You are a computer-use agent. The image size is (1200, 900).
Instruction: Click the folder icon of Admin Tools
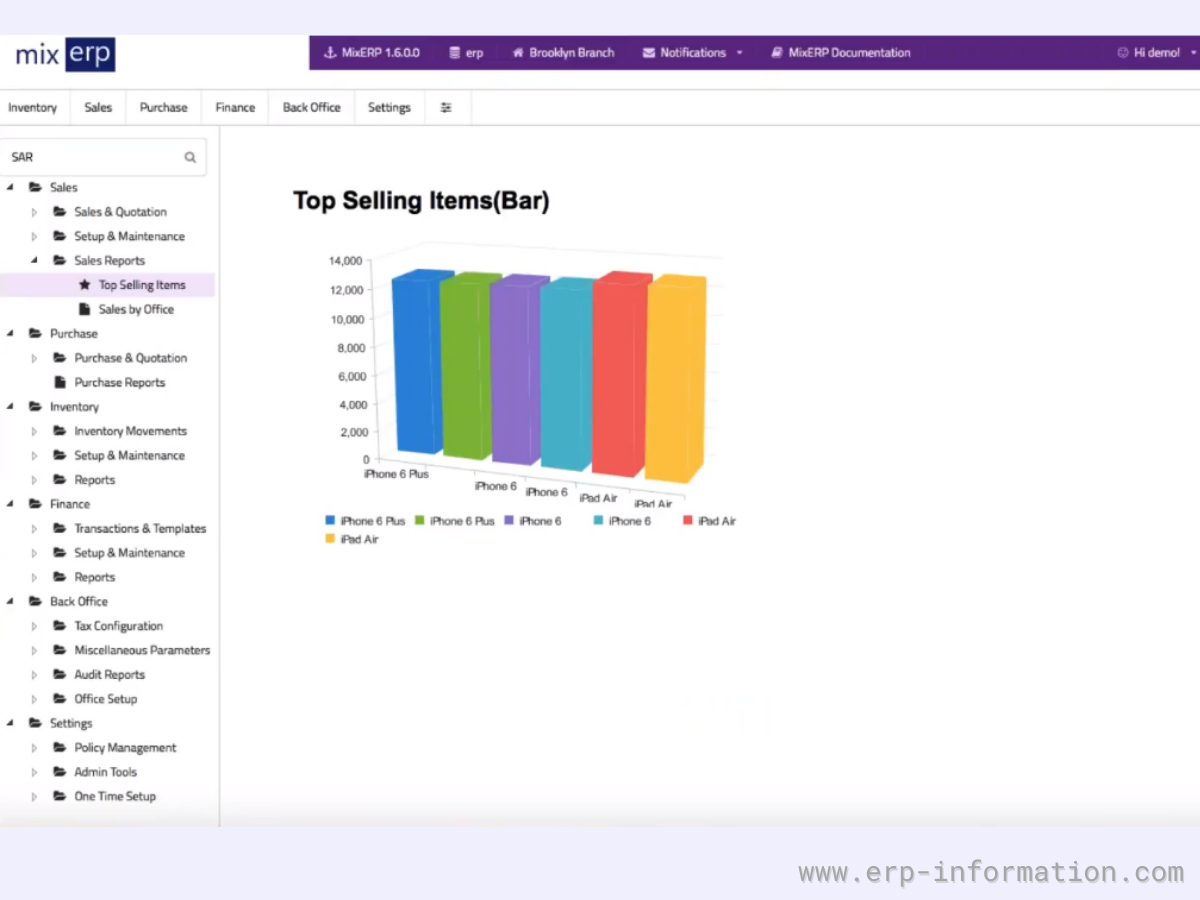click(60, 772)
